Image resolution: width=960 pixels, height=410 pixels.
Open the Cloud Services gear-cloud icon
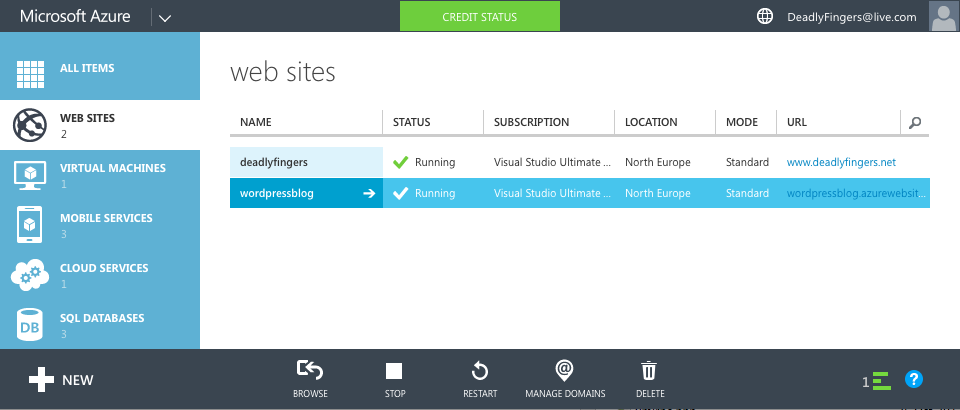tap(30, 275)
